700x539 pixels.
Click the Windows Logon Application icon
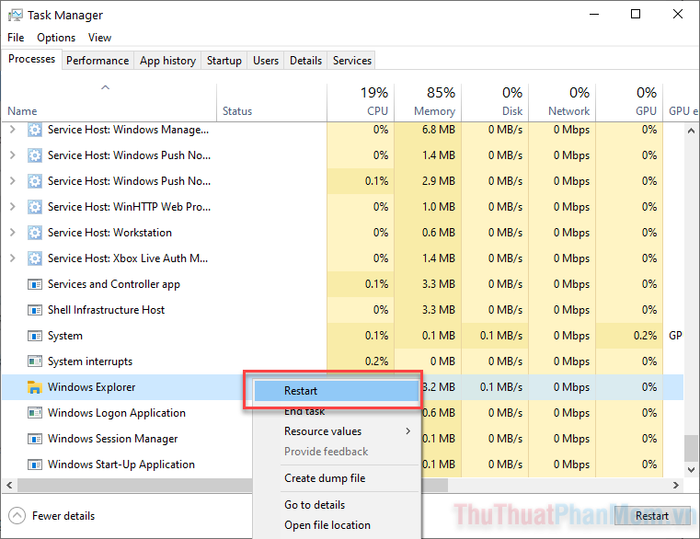pyautogui.click(x=35, y=413)
